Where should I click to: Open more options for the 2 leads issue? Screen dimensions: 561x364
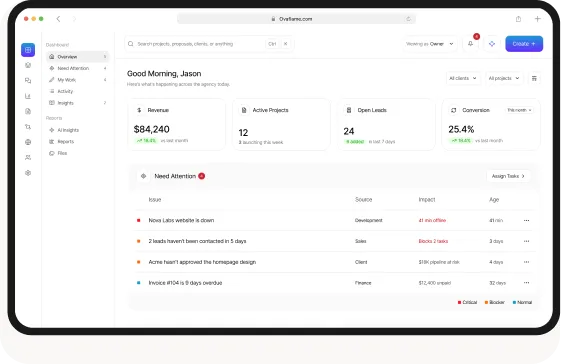[526, 241]
